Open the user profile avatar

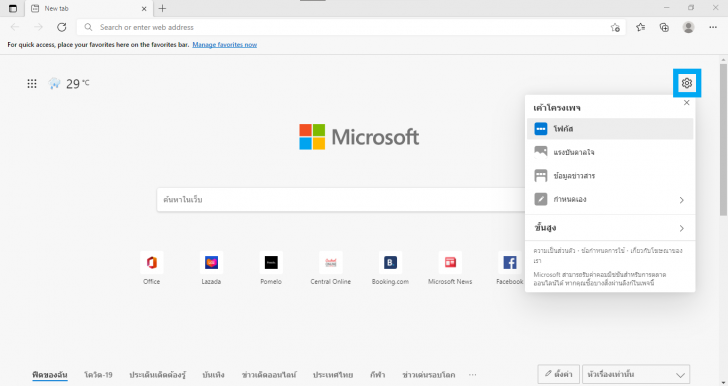689,27
